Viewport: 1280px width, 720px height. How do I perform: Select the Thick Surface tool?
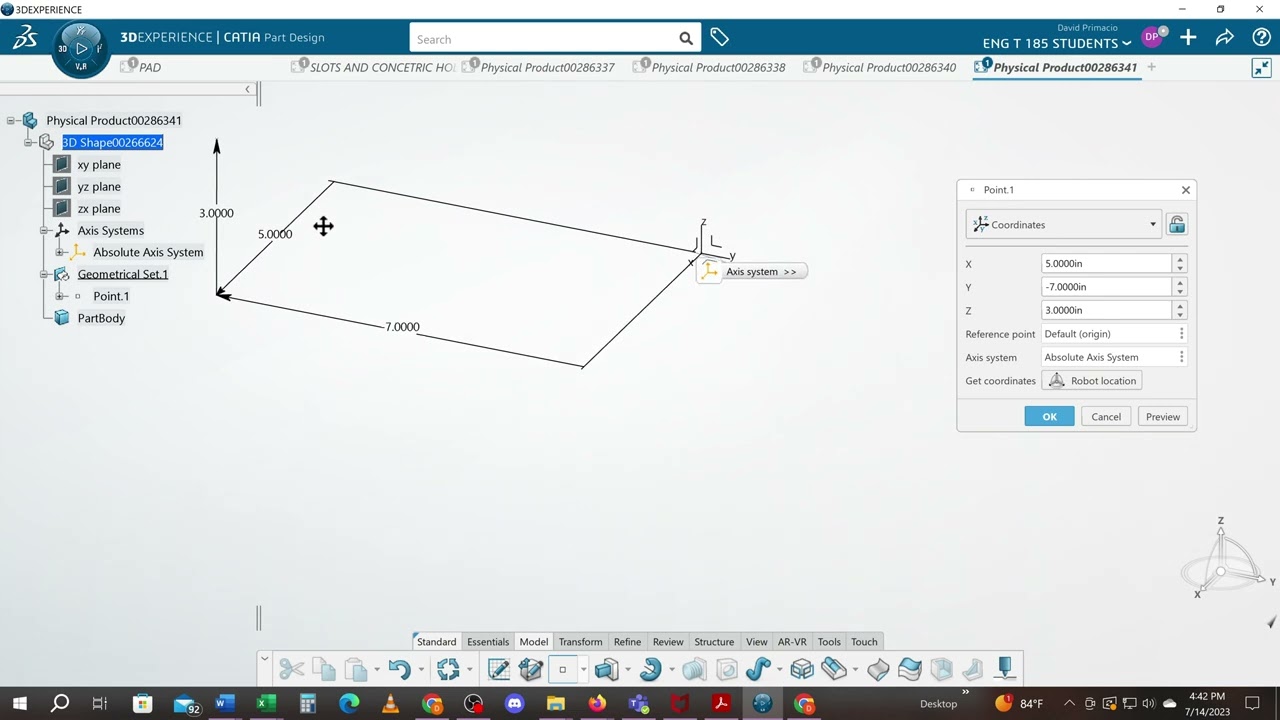[x=910, y=669]
